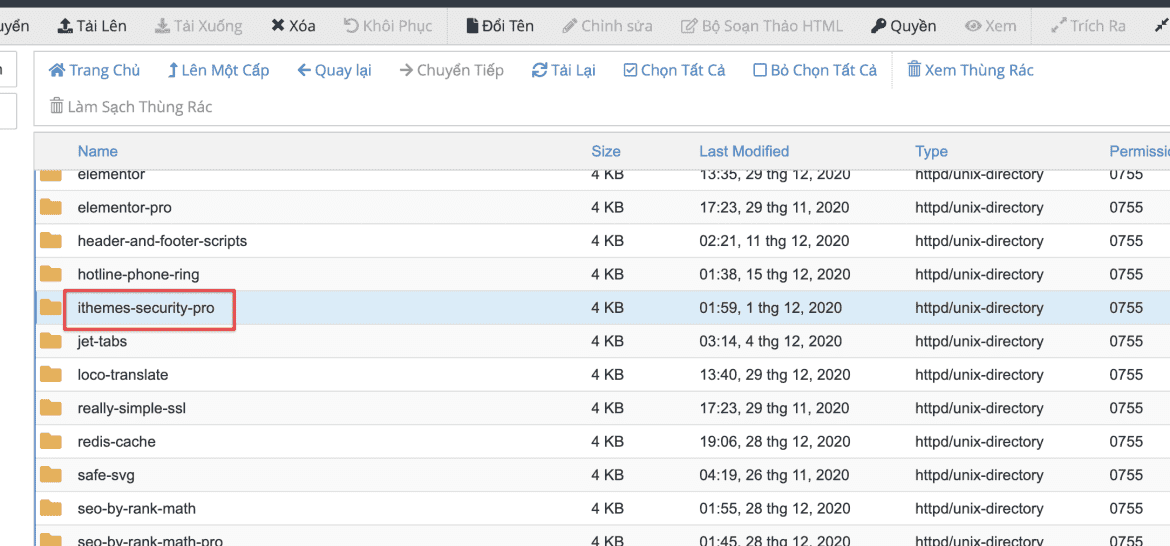Viewport: 1170px width, 546px height.
Task: Sort by Type column header
Action: (x=931, y=152)
